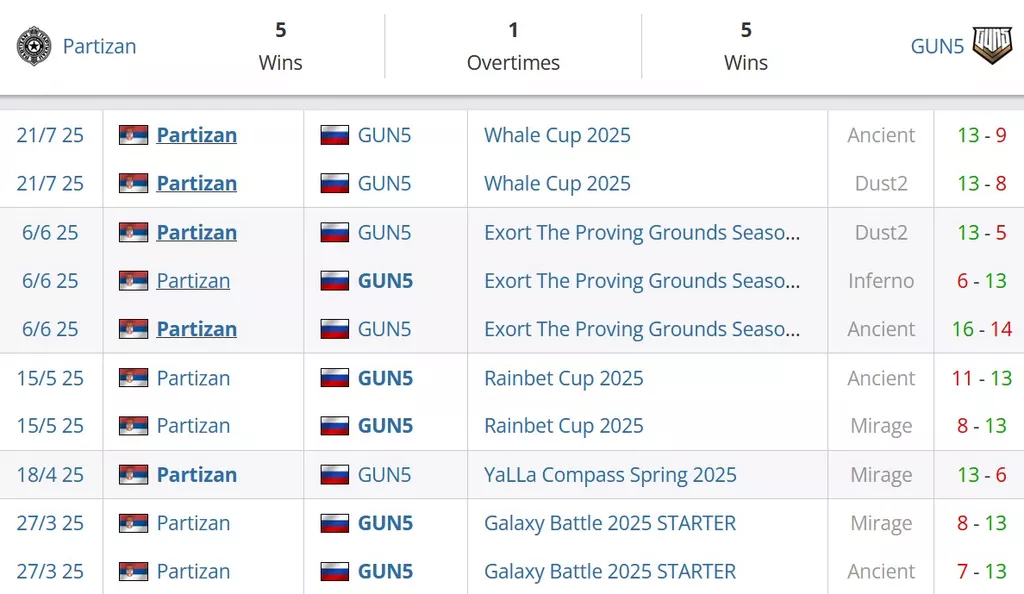Click the 16 - 14 overtime score
This screenshot has height=594, width=1024.
point(982,329)
